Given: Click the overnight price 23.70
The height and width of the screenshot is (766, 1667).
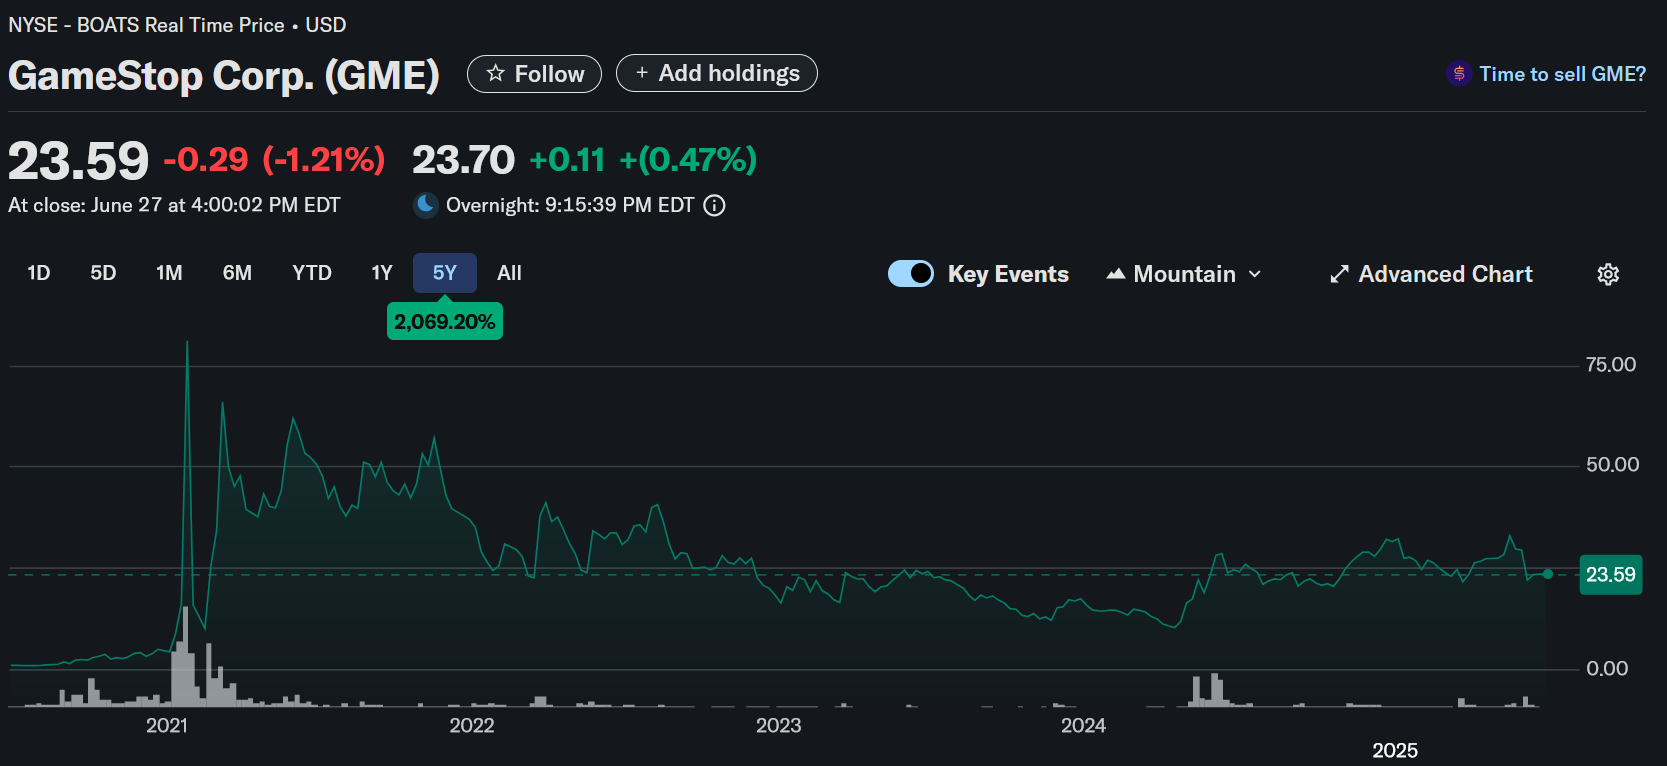Looking at the screenshot, I should [463, 160].
